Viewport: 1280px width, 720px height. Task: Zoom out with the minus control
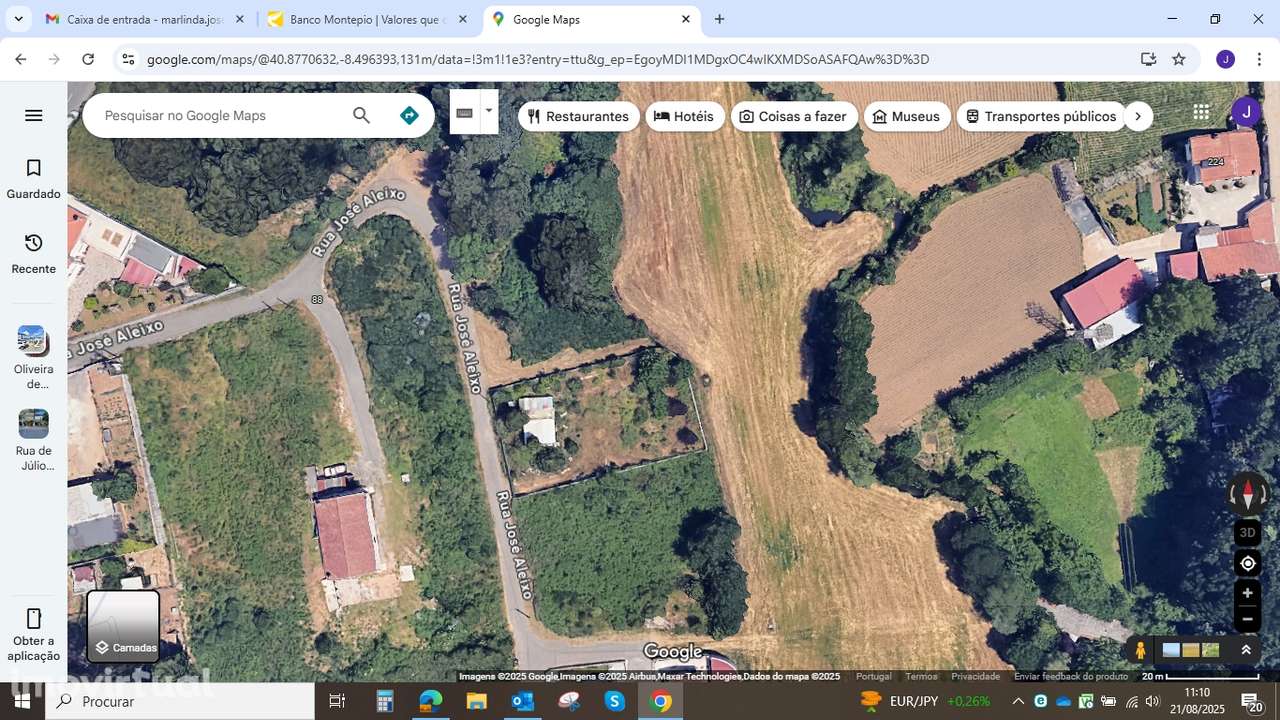[1247, 618]
